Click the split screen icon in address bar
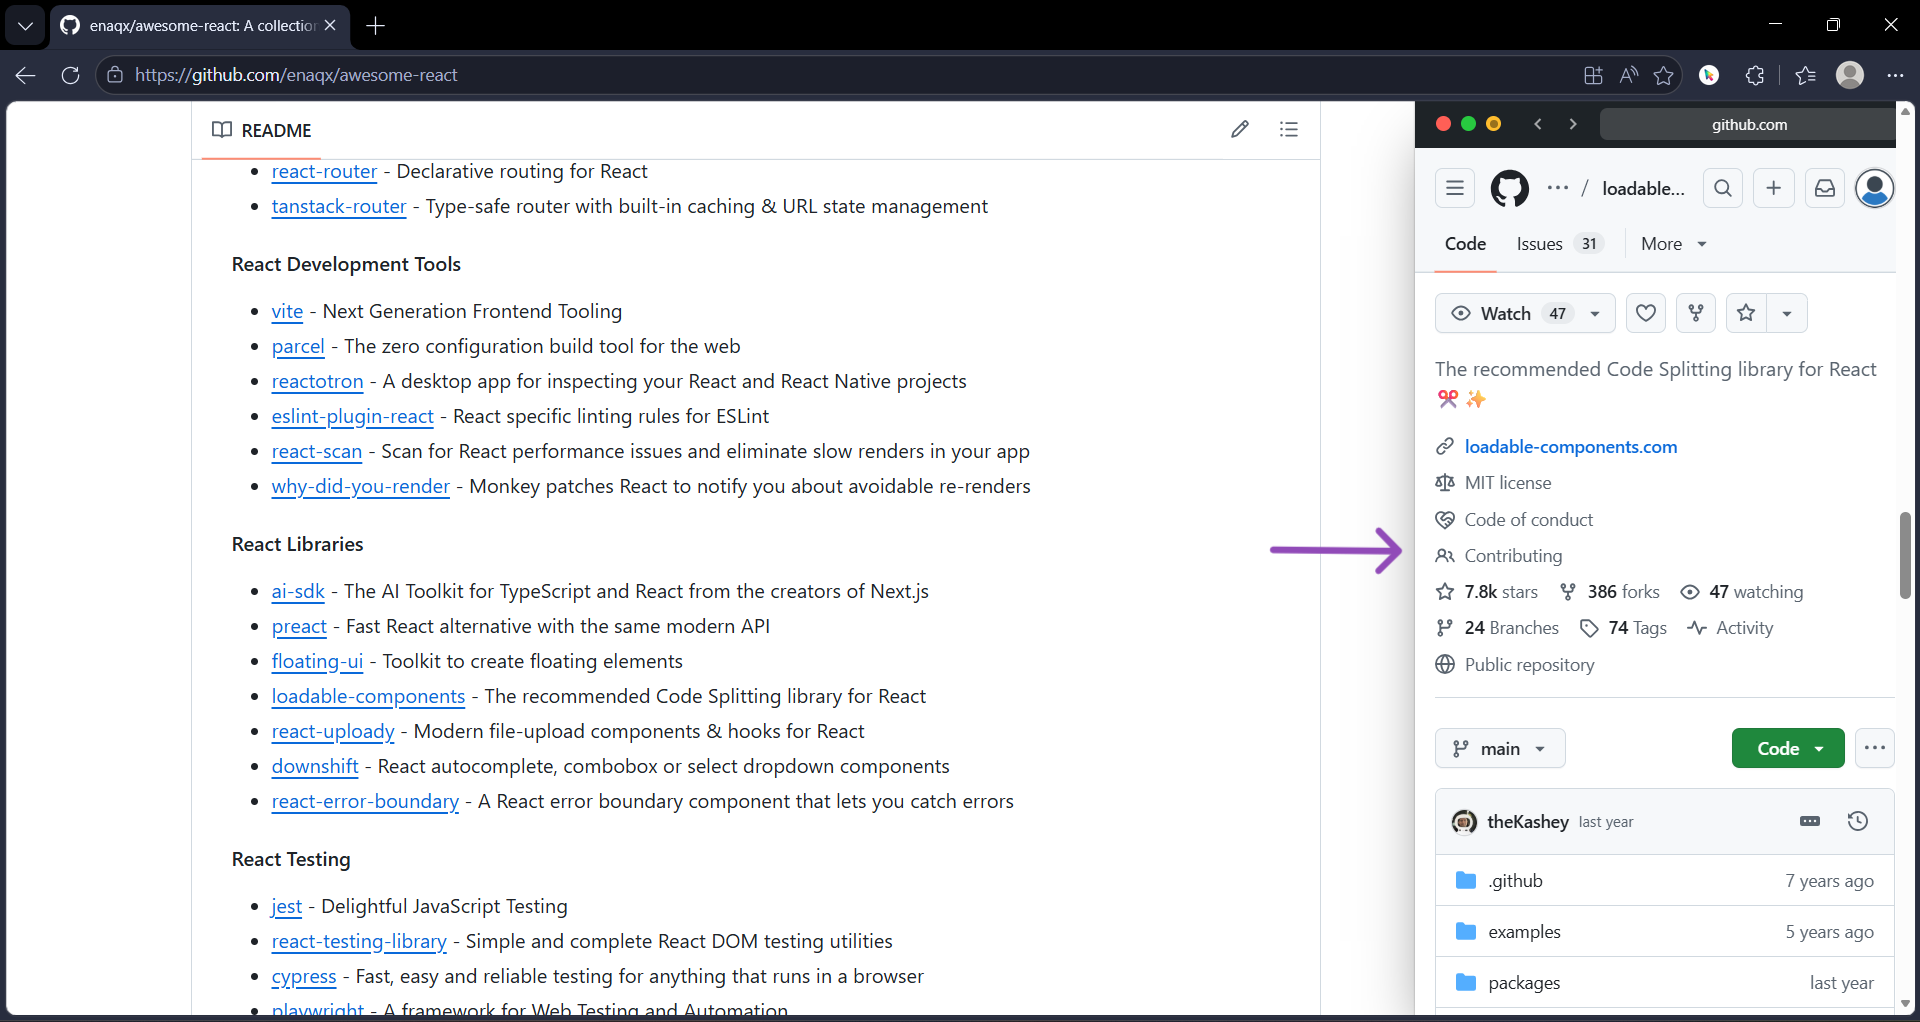1920x1022 pixels. [1593, 75]
